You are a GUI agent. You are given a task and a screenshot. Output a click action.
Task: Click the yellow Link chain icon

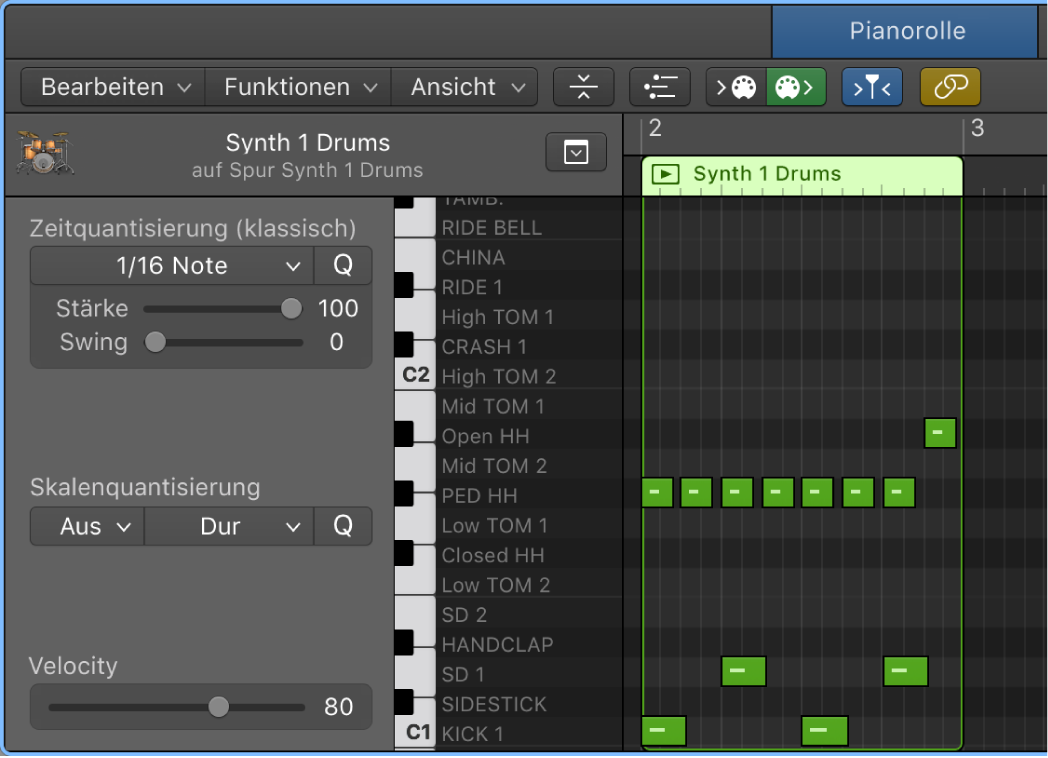click(x=950, y=87)
